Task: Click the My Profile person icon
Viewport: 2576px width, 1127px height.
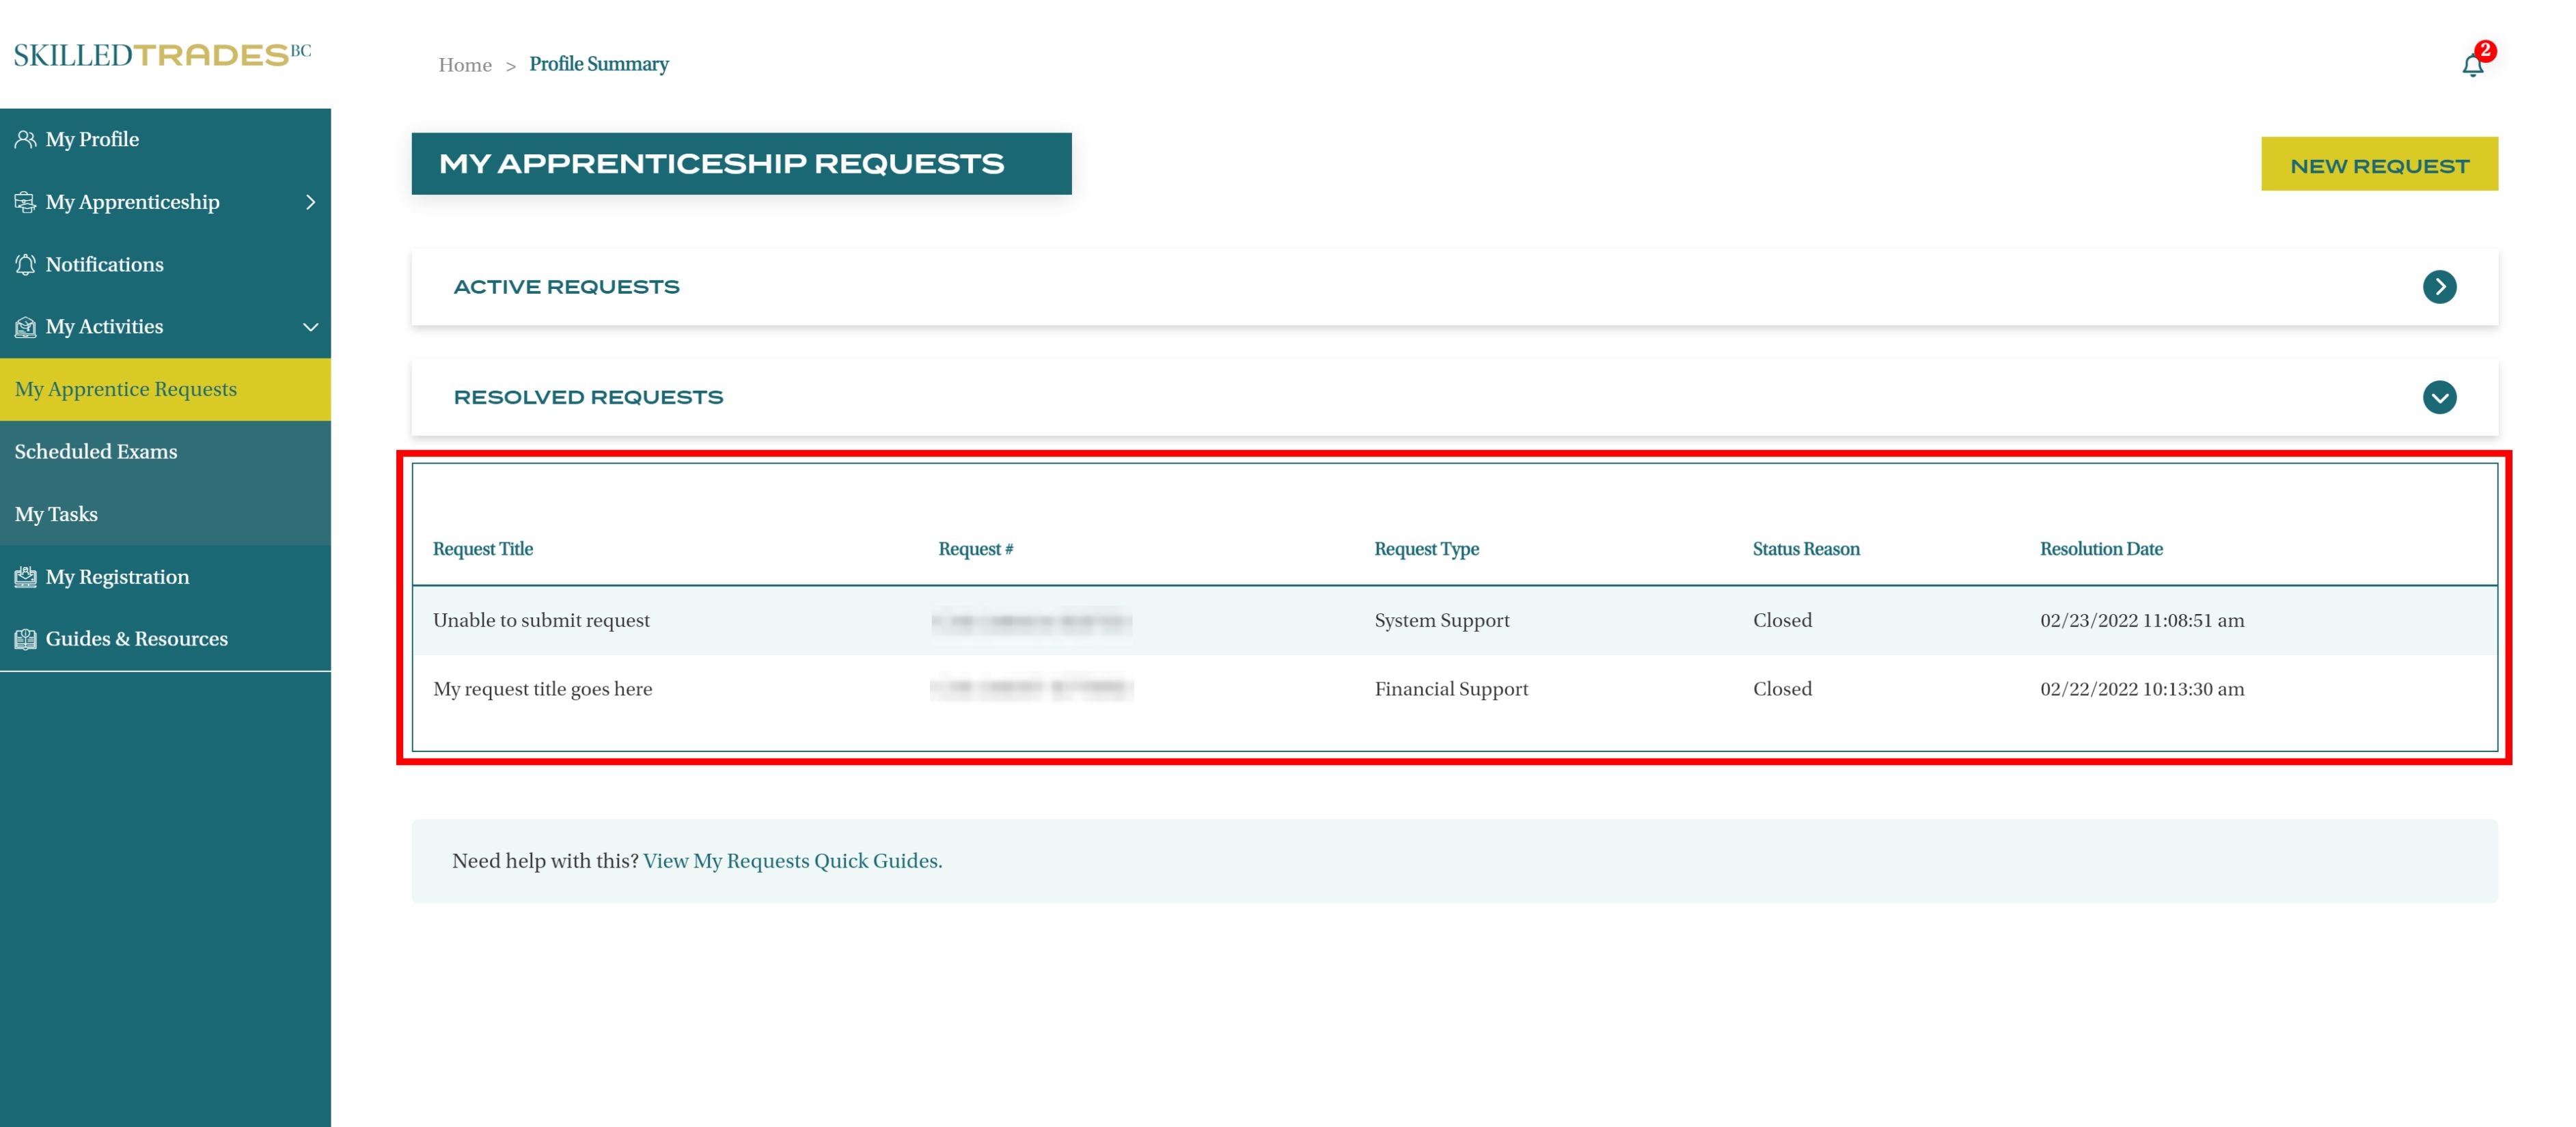Action: 25,139
